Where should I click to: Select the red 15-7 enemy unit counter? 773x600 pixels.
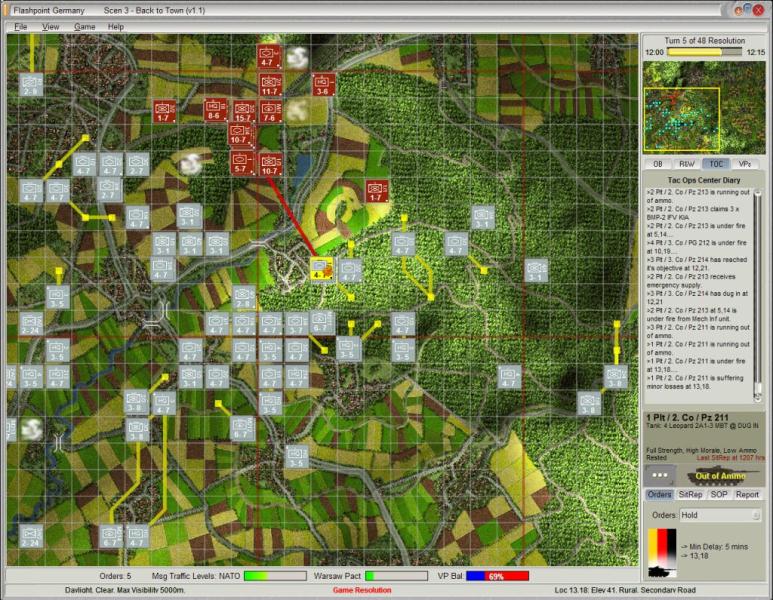tap(242, 111)
